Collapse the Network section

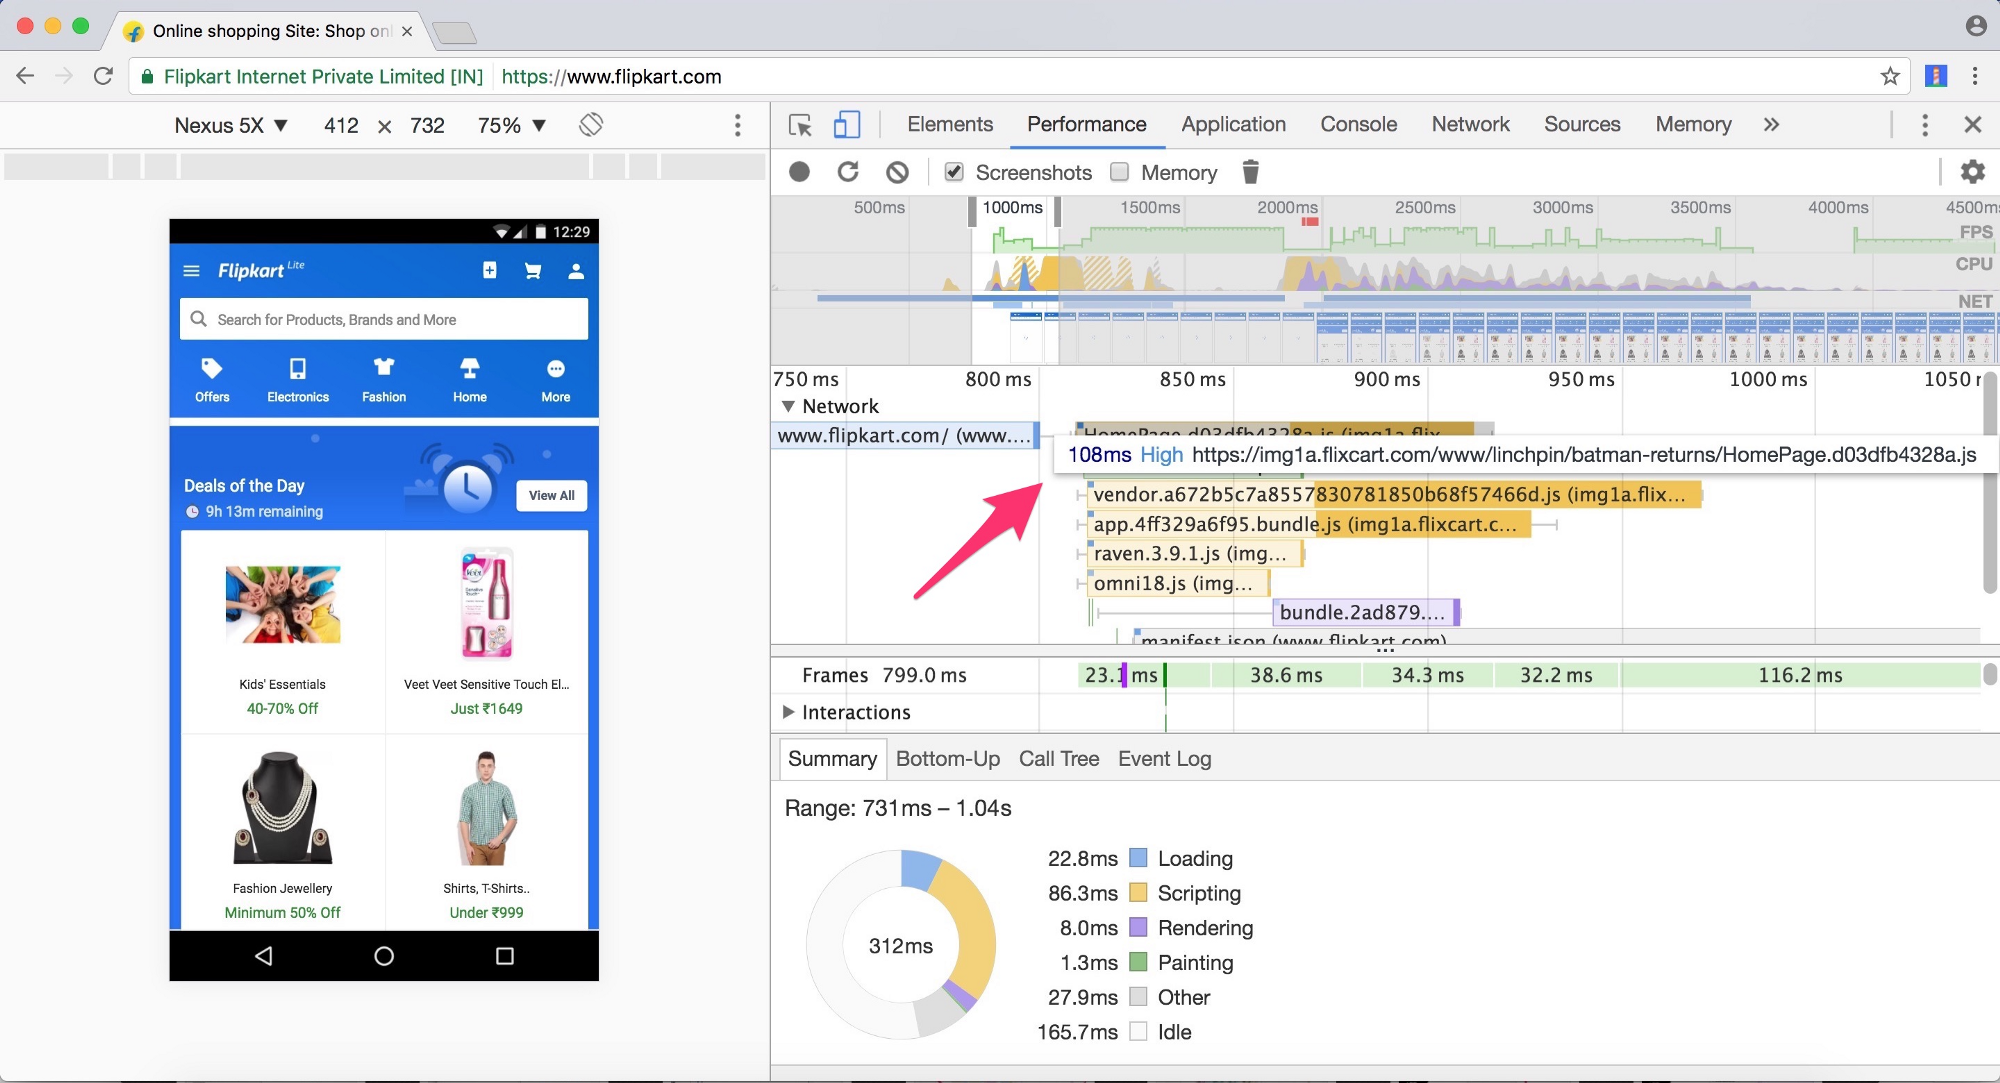[789, 406]
